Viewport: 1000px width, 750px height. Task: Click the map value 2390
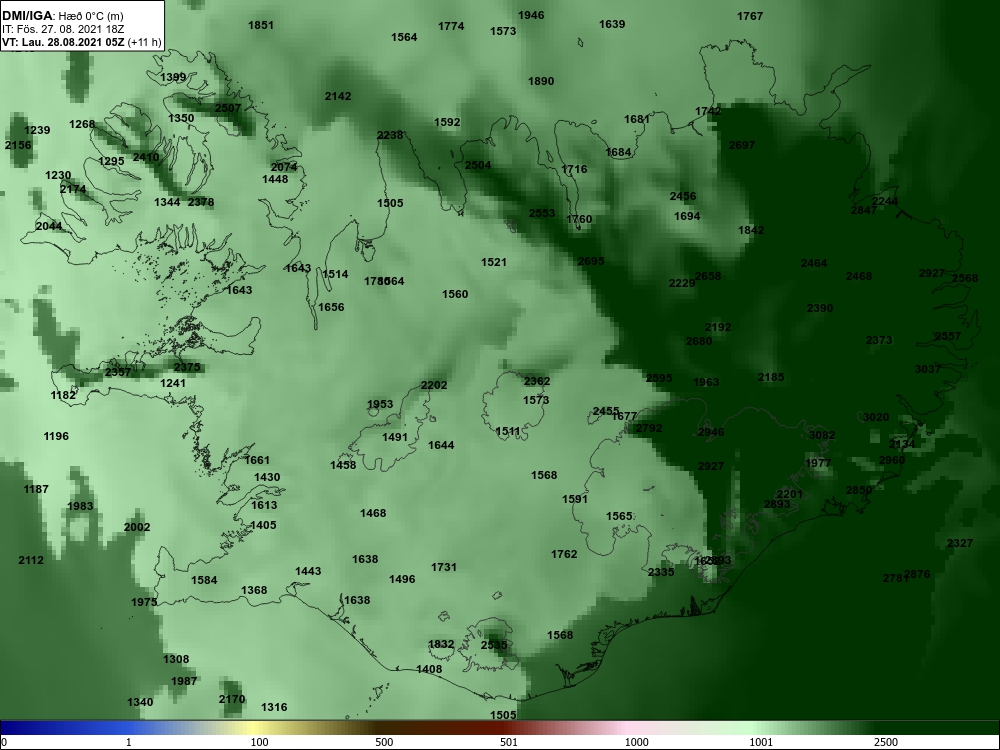820,308
